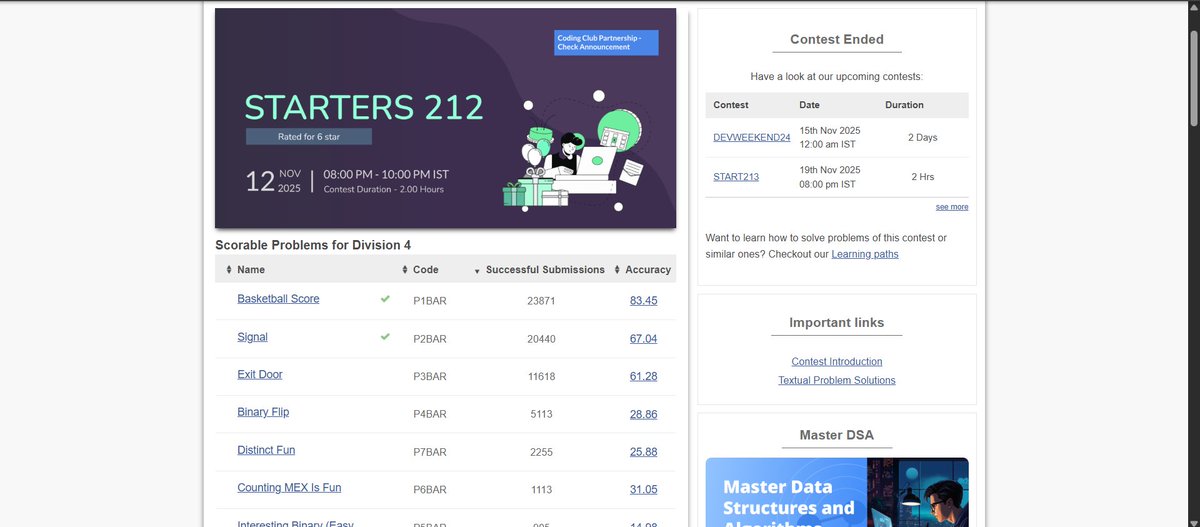Image resolution: width=1200 pixels, height=527 pixels.
Task: Open the Binary Flip problem
Action: [263, 412]
